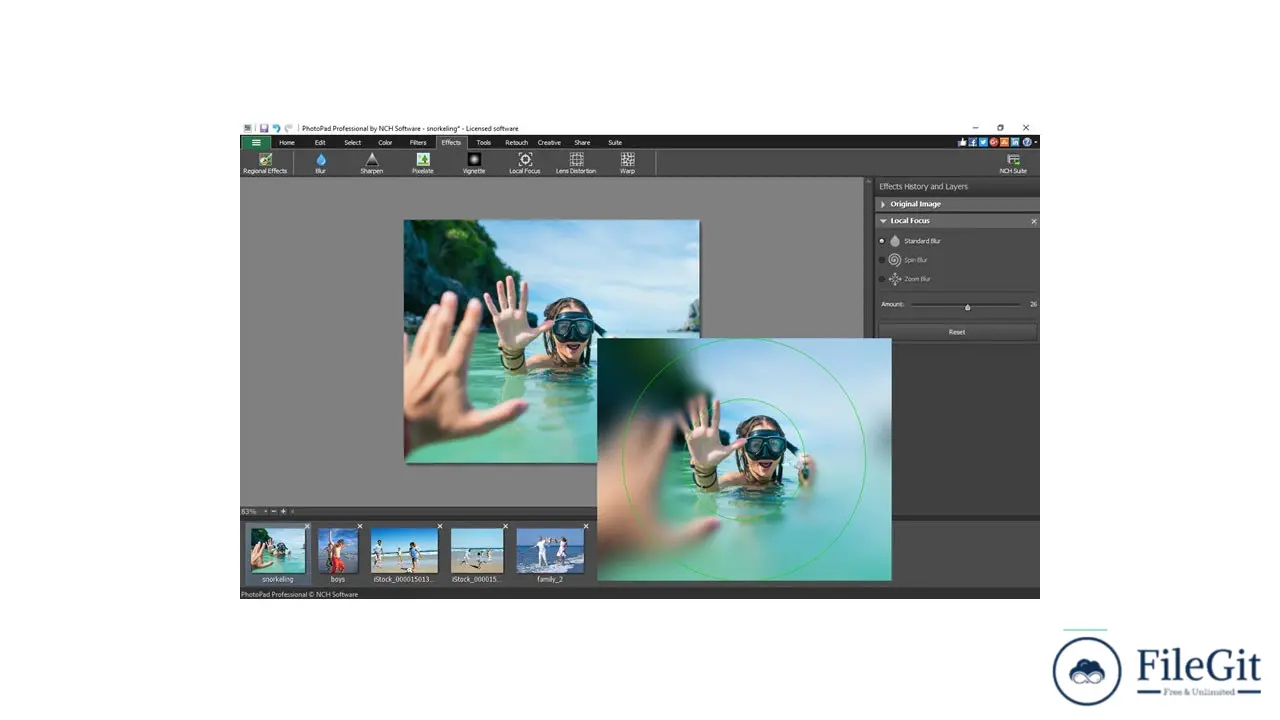
Task: Open the Creative tab
Action: click(549, 143)
